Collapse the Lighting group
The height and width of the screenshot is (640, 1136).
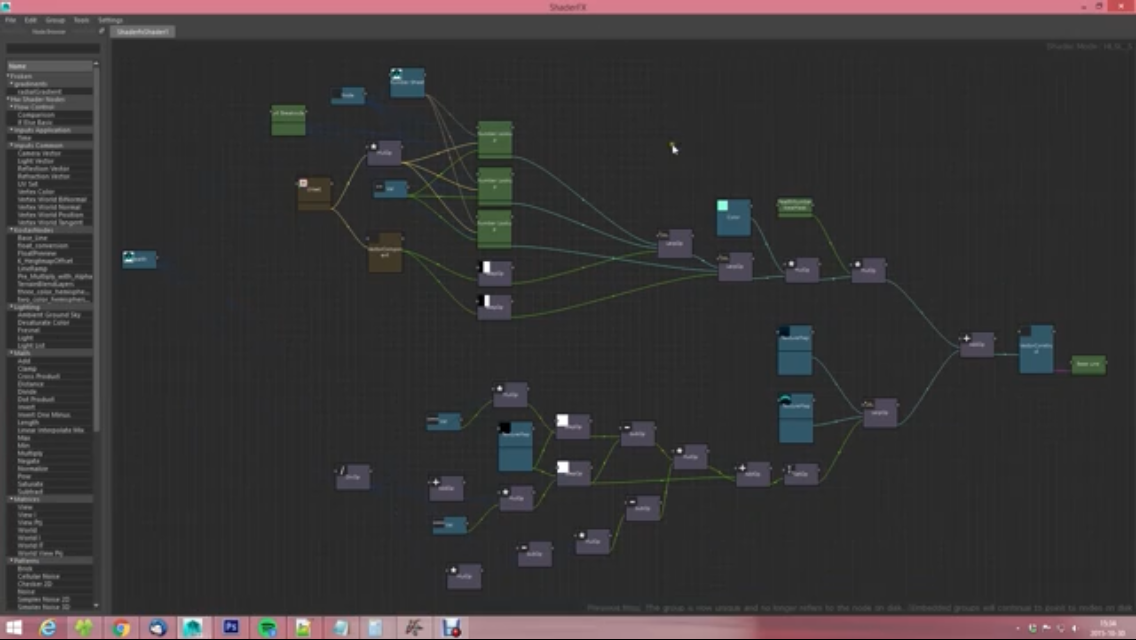coord(12,307)
